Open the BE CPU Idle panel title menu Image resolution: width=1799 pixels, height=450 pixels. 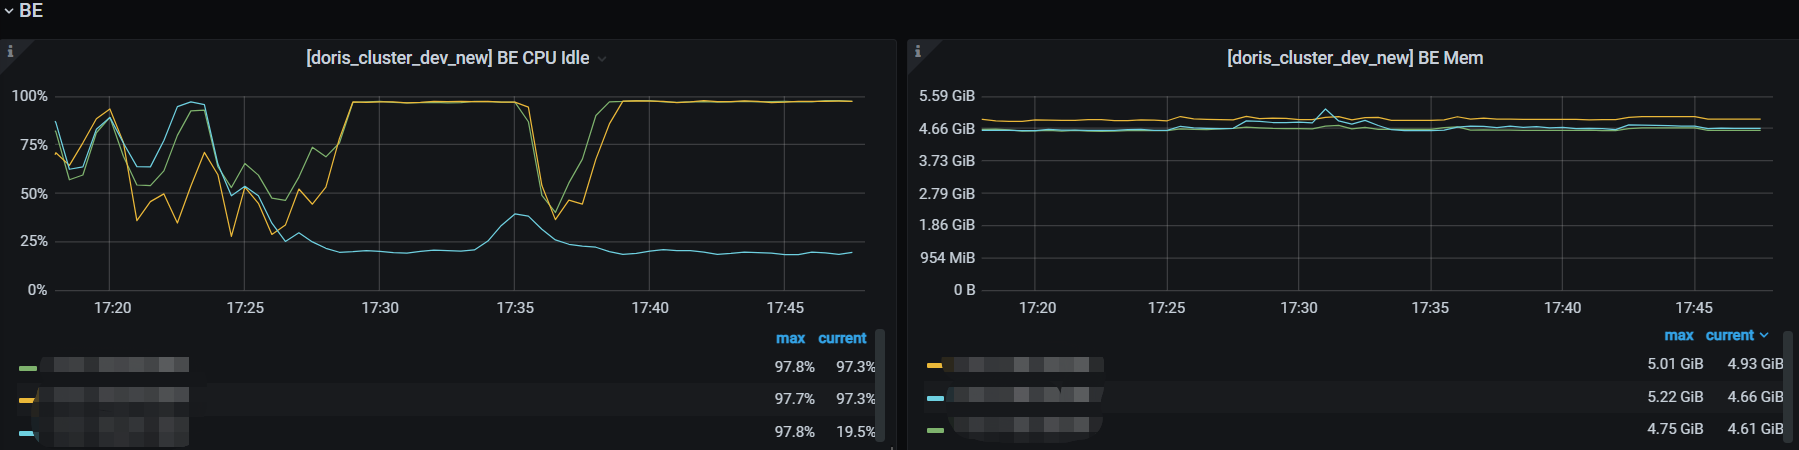[x=447, y=58]
